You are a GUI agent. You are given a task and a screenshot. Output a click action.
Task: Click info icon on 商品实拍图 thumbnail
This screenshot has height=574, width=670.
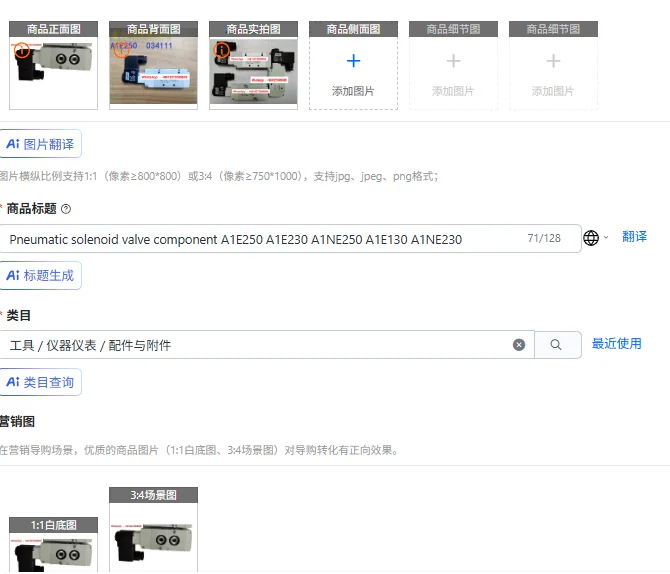click(221, 50)
